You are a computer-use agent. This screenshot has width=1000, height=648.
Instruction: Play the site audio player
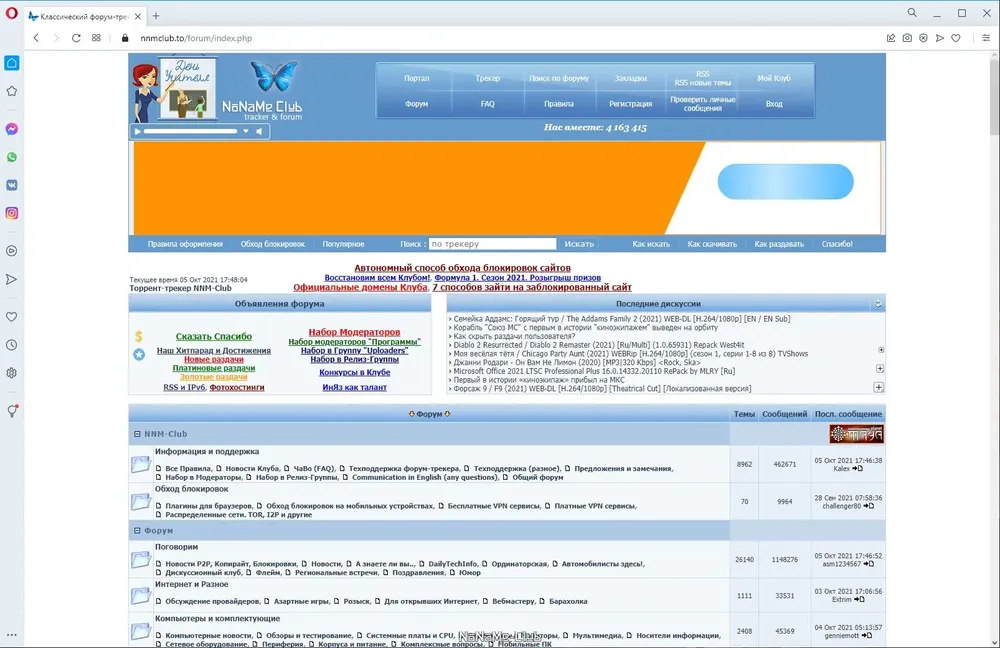[x=137, y=131]
